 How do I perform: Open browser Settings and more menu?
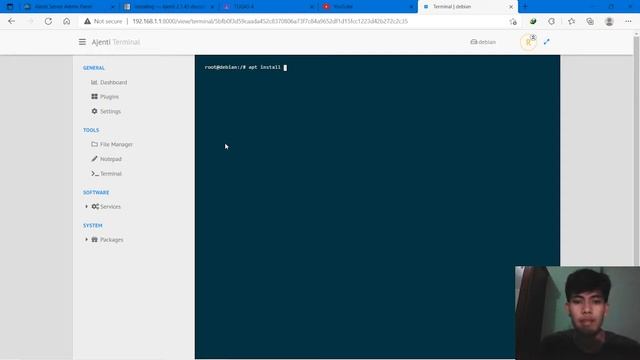coord(628,21)
